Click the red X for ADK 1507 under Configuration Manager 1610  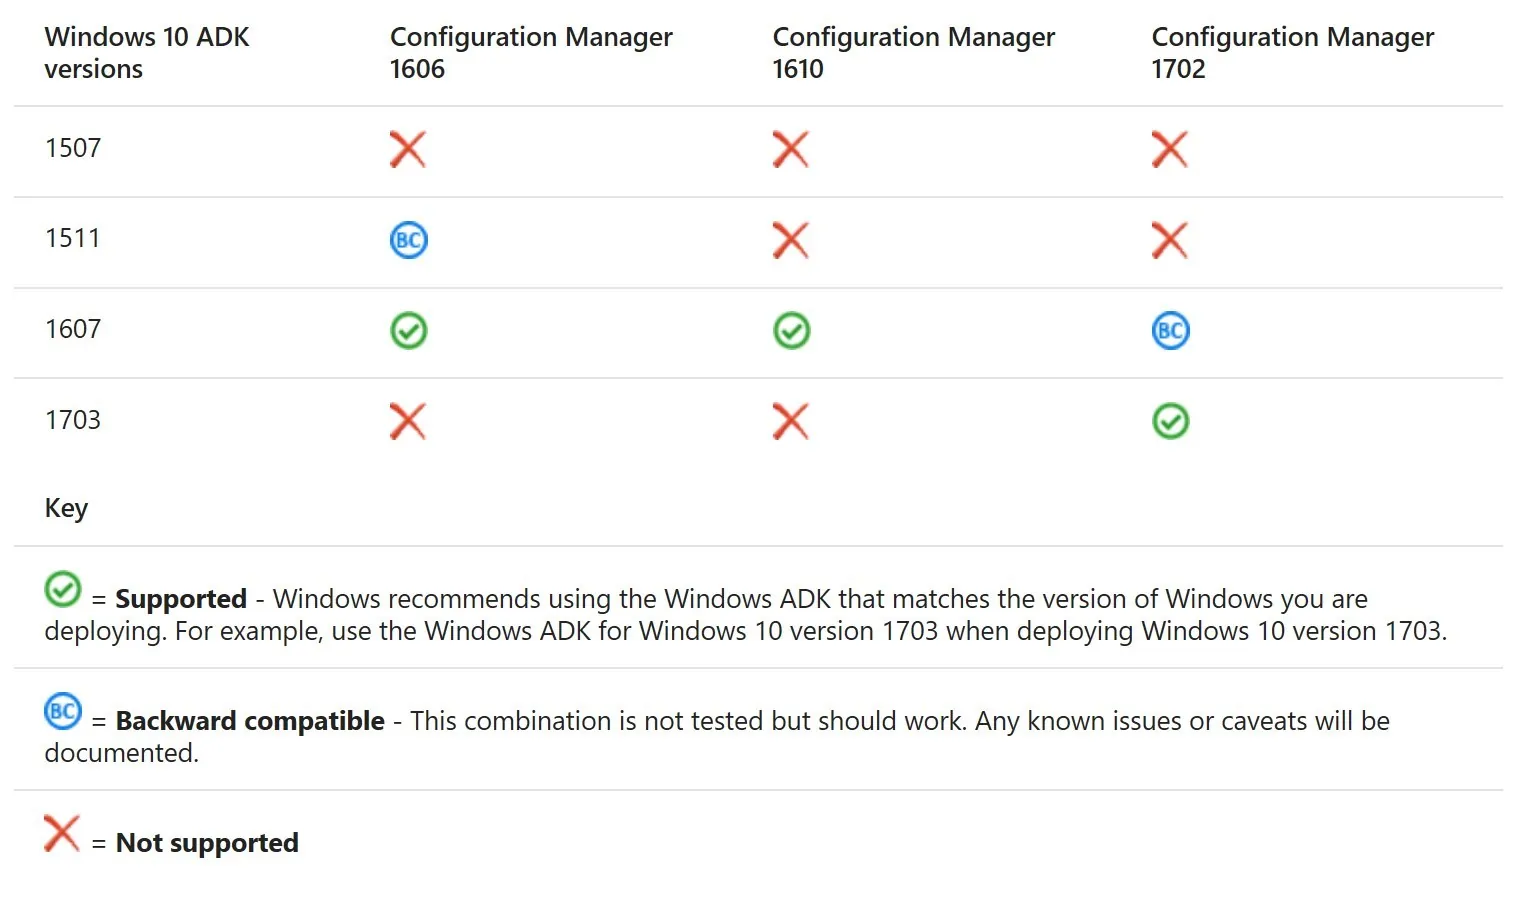(790, 150)
